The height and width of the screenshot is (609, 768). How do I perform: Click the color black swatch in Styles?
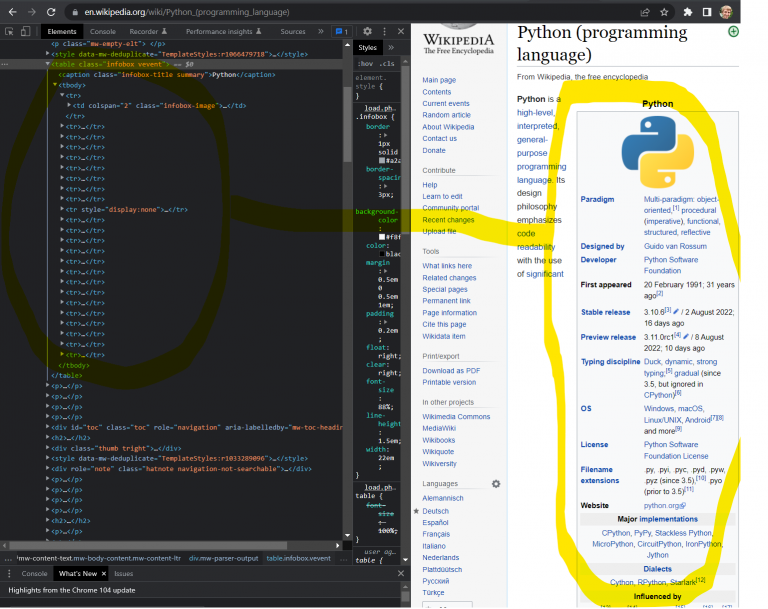382,254
